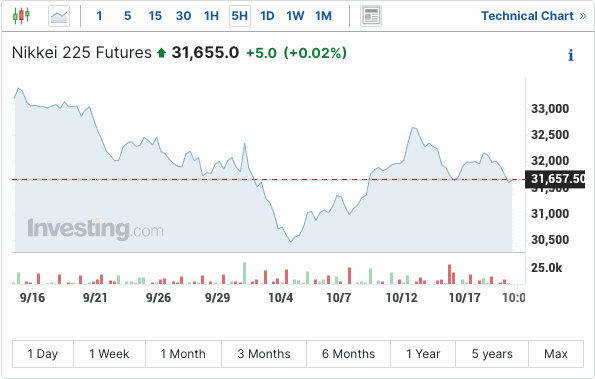595x379 pixels.
Task: Show the 1 Day range
Action: [43, 354]
